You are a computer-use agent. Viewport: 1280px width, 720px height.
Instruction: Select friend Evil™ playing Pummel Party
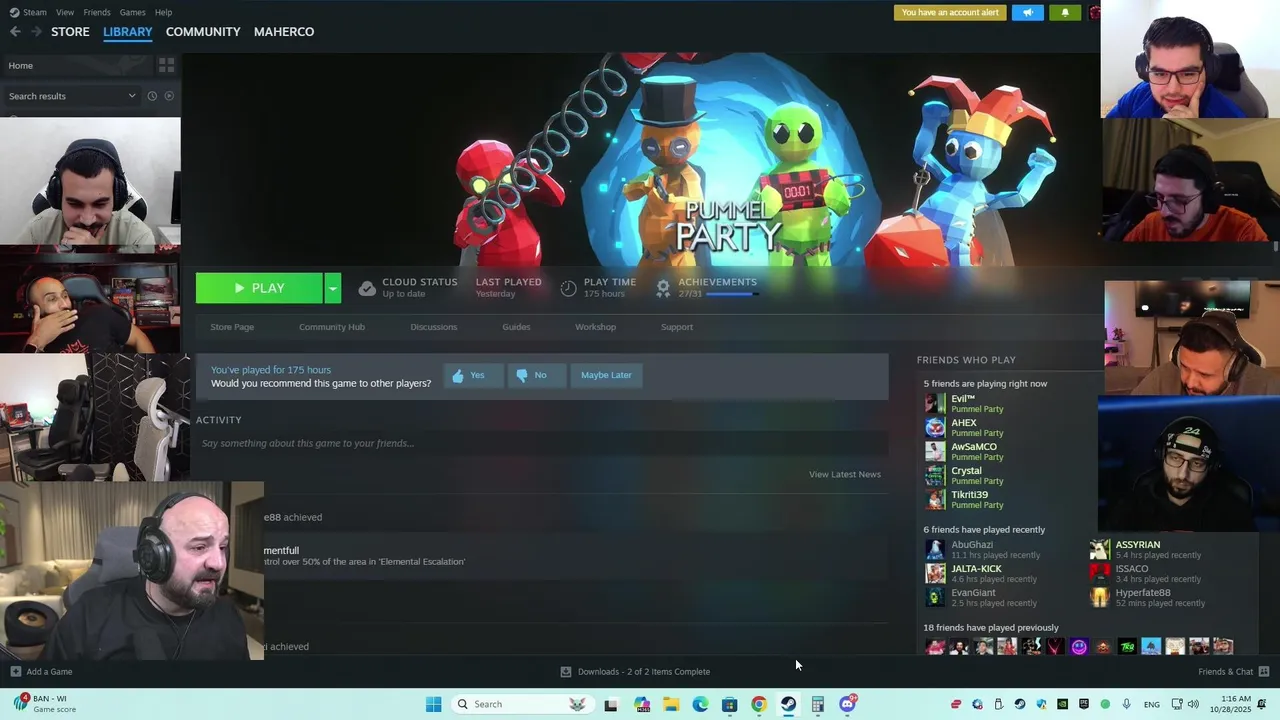click(x=963, y=403)
